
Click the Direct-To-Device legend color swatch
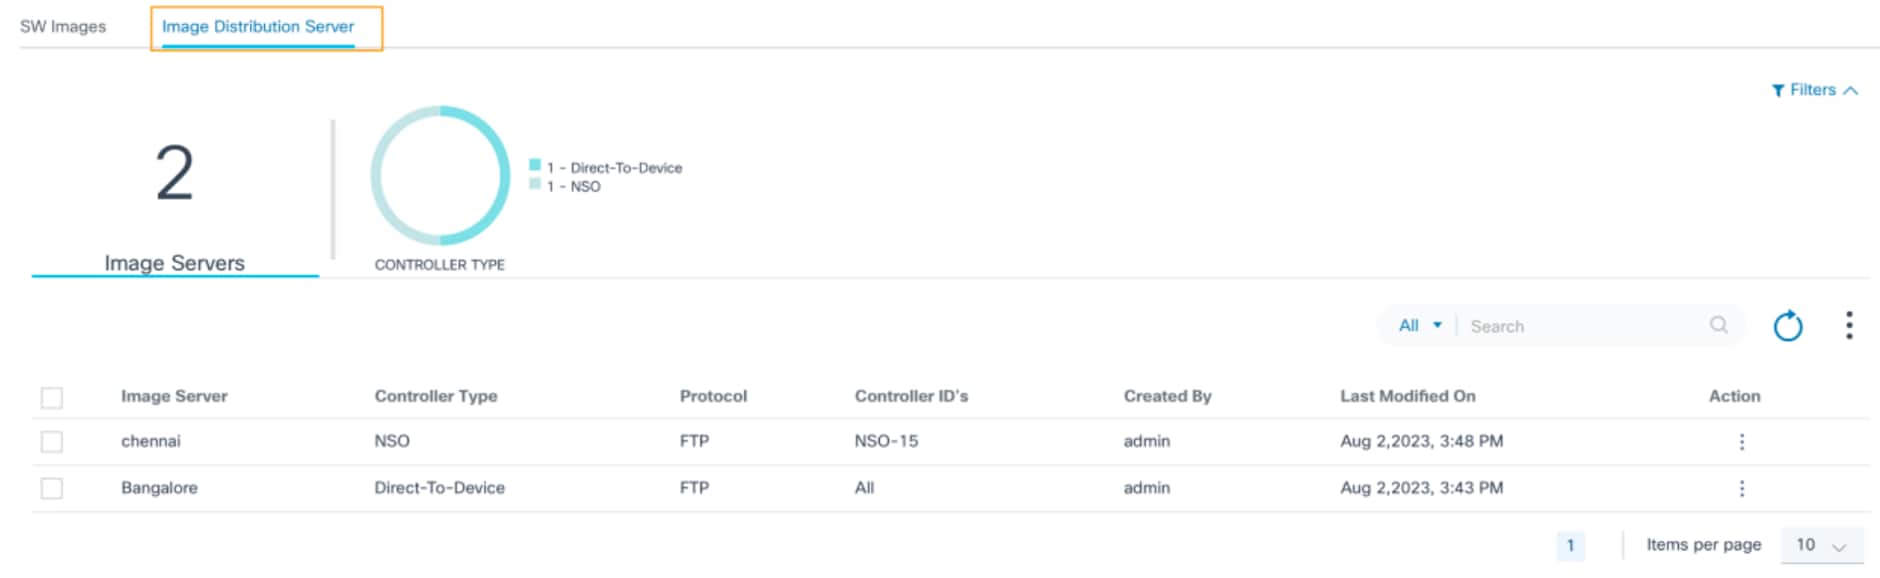pos(535,165)
